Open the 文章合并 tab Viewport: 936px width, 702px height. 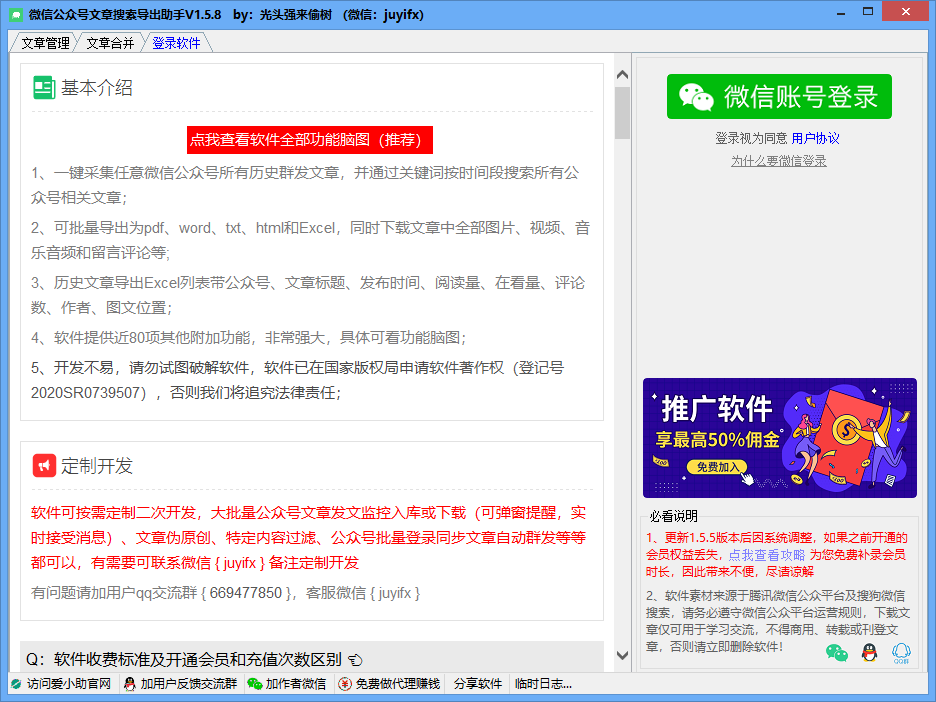click(x=110, y=43)
